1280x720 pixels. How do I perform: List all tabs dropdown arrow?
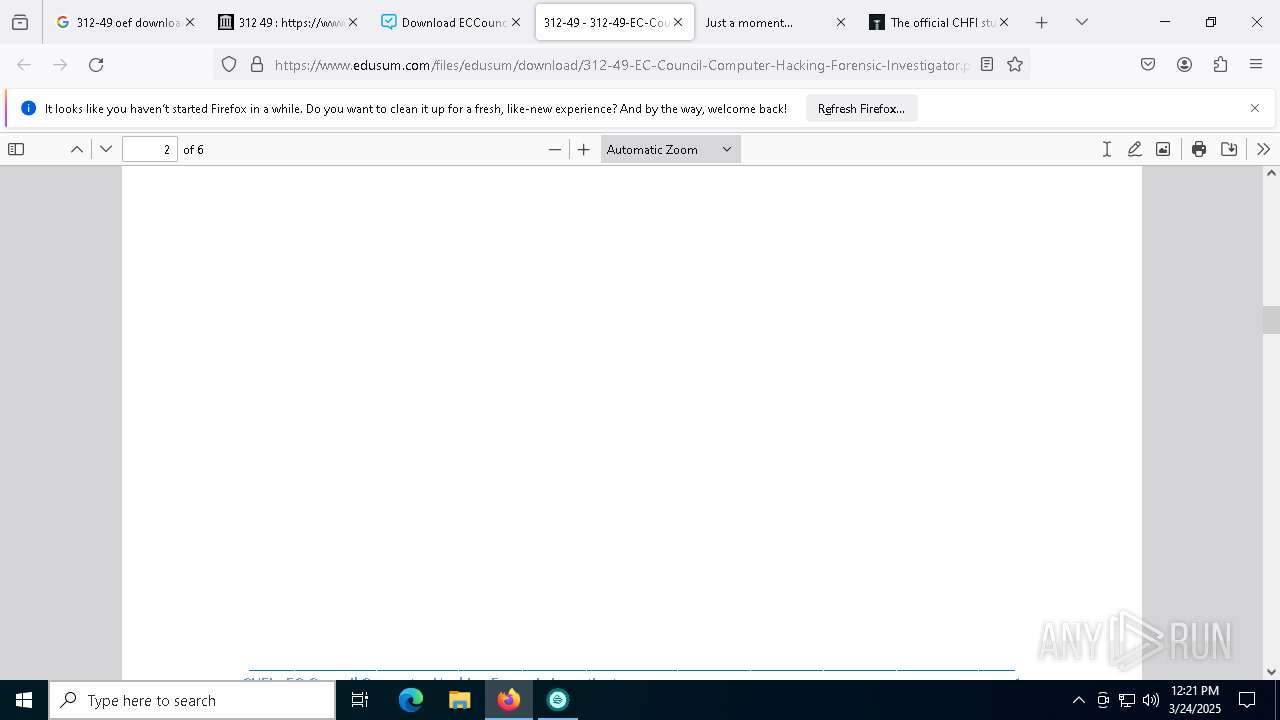coord(1081,22)
